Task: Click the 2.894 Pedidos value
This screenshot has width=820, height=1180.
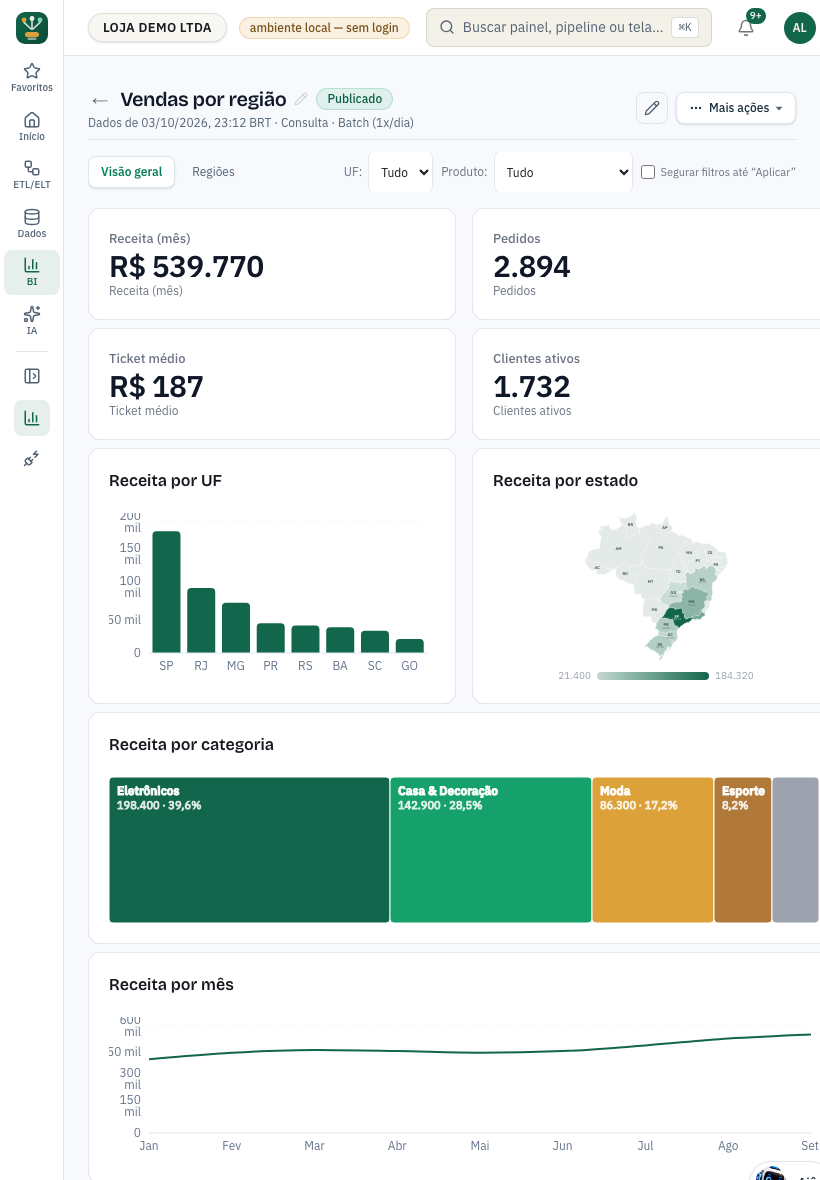Action: pyautogui.click(x=531, y=266)
